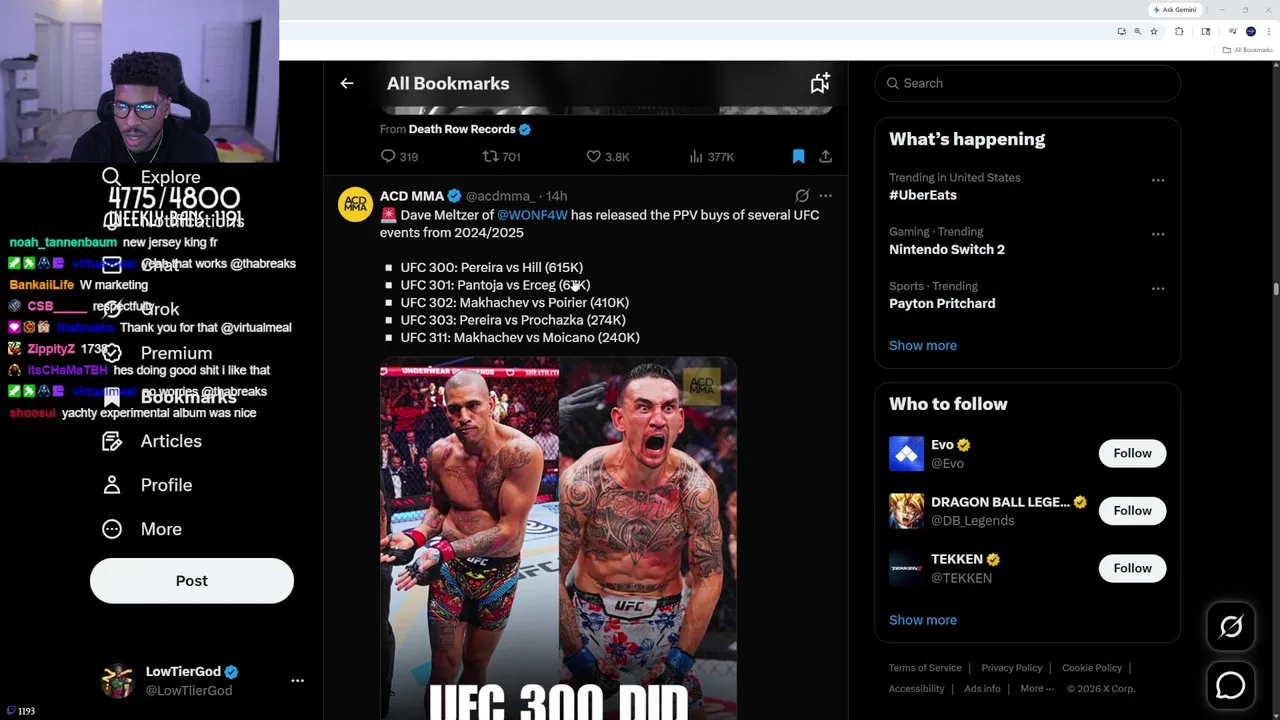Follow the Evo account

click(x=1133, y=453)
